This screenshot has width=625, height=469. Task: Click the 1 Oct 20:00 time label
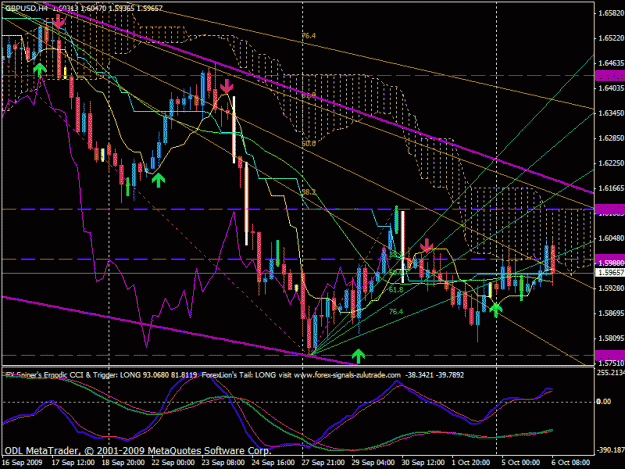coord(471,463)
